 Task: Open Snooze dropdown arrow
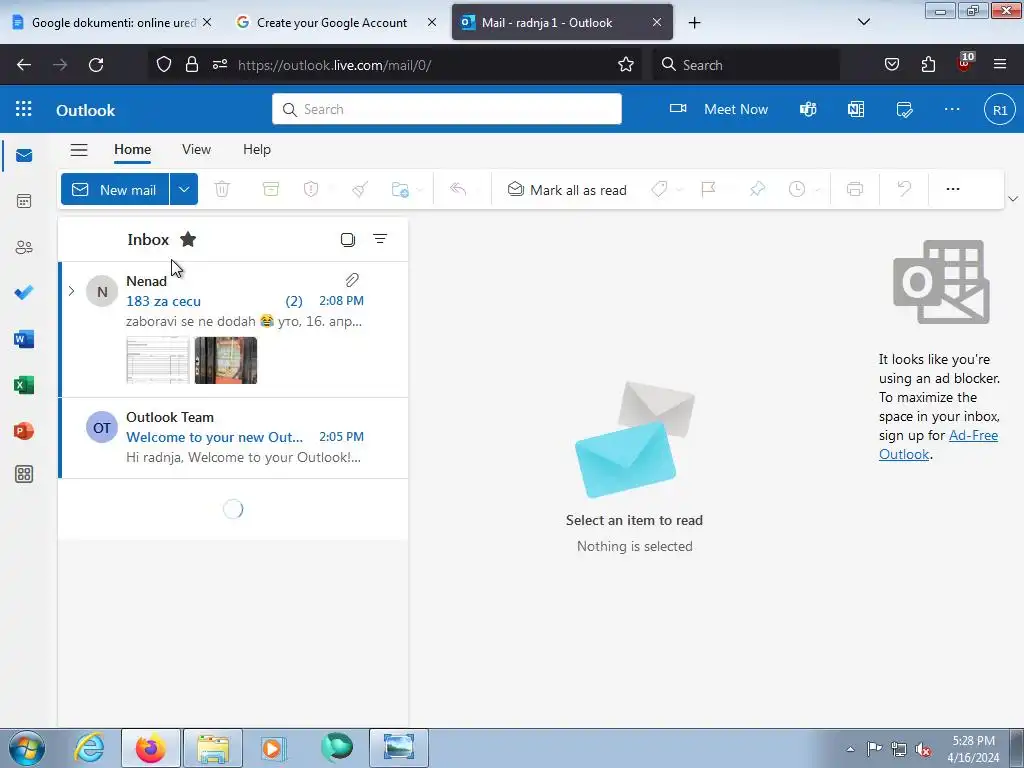pos(817,190)
